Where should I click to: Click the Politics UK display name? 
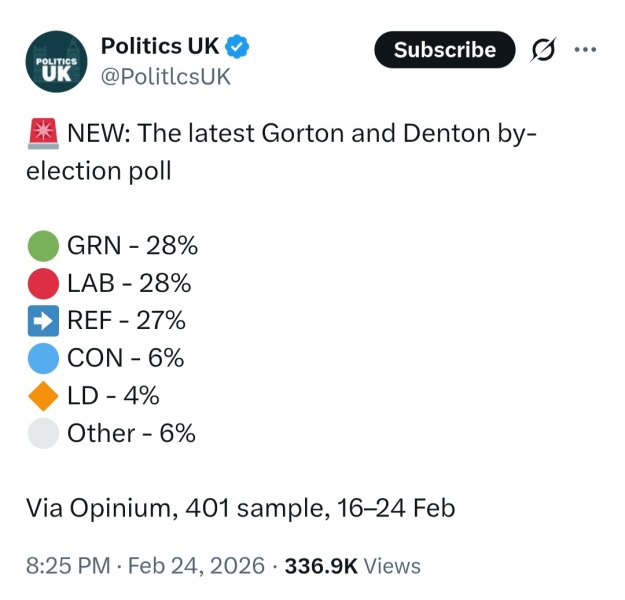click(160, 46)
